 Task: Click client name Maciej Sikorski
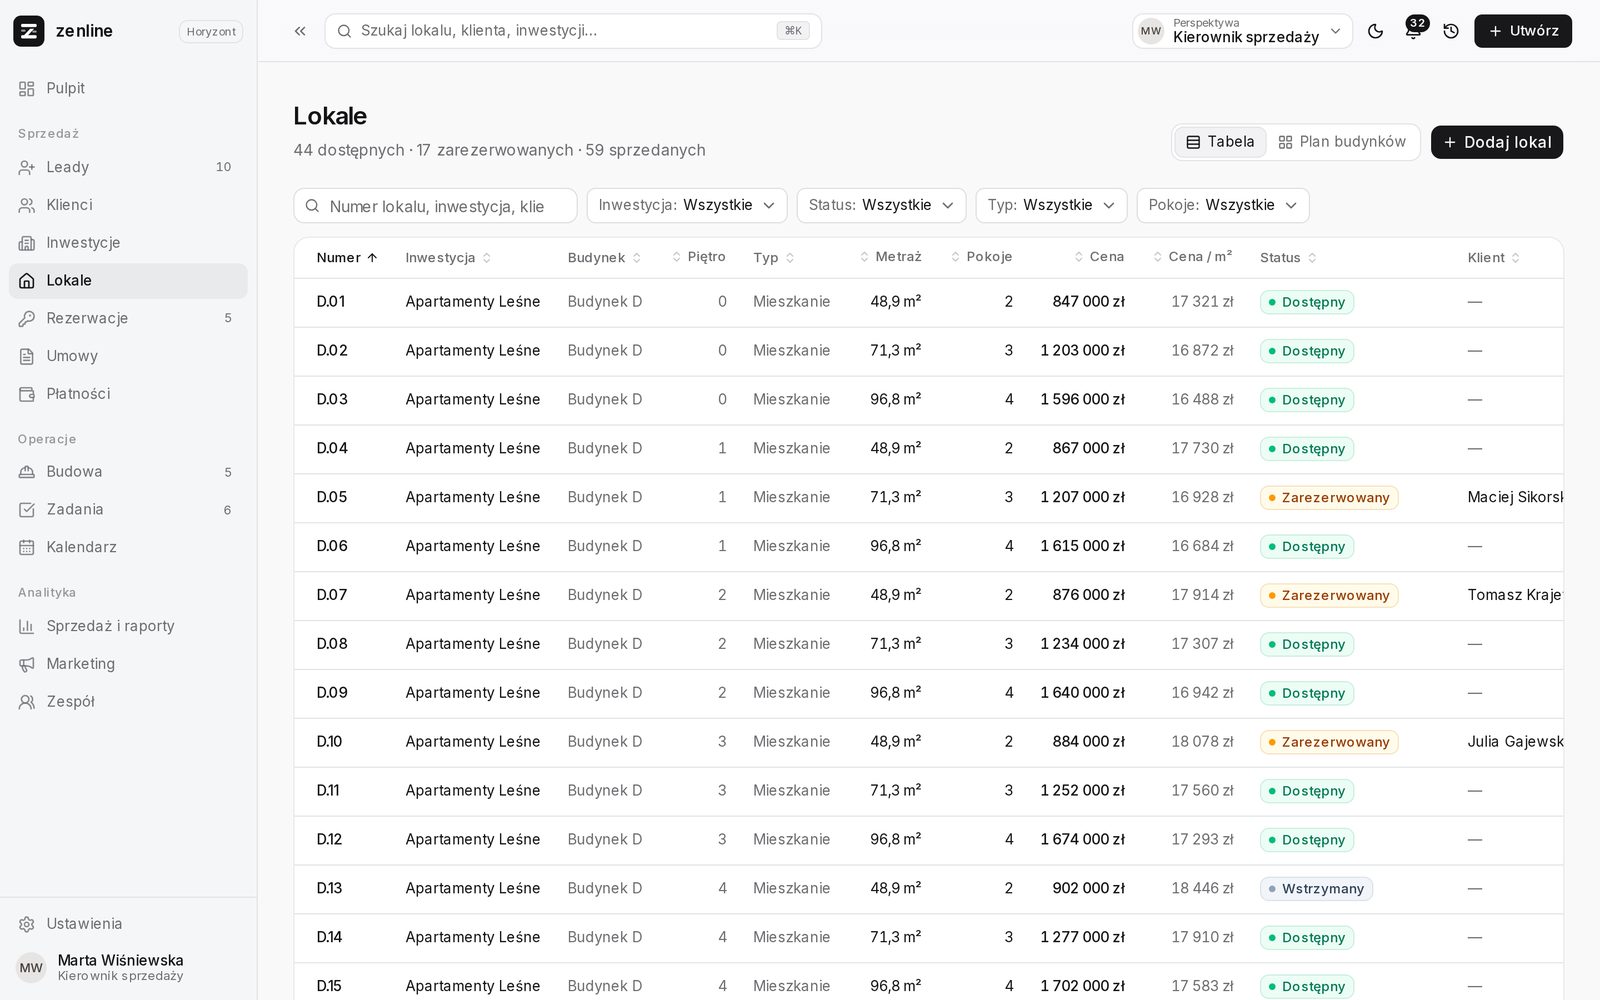(1515, 497)
